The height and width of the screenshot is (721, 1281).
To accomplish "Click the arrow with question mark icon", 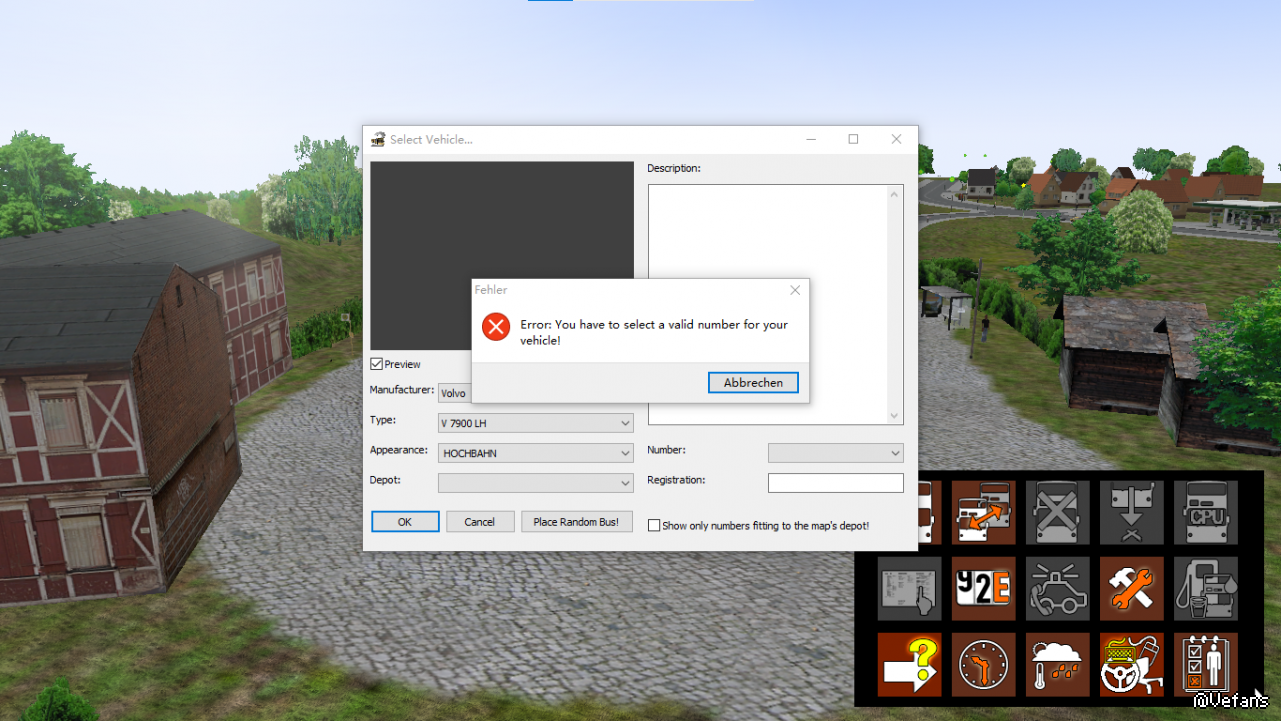I will point(909,664).
